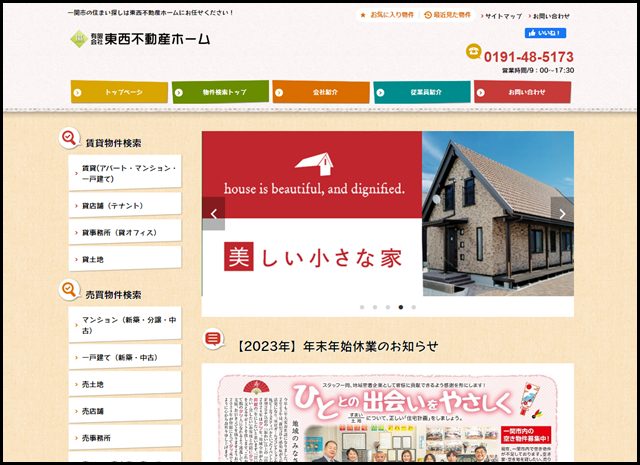
Task: Click the 東西不動産ホーム diamond logo icon
Action: (79, 39)
